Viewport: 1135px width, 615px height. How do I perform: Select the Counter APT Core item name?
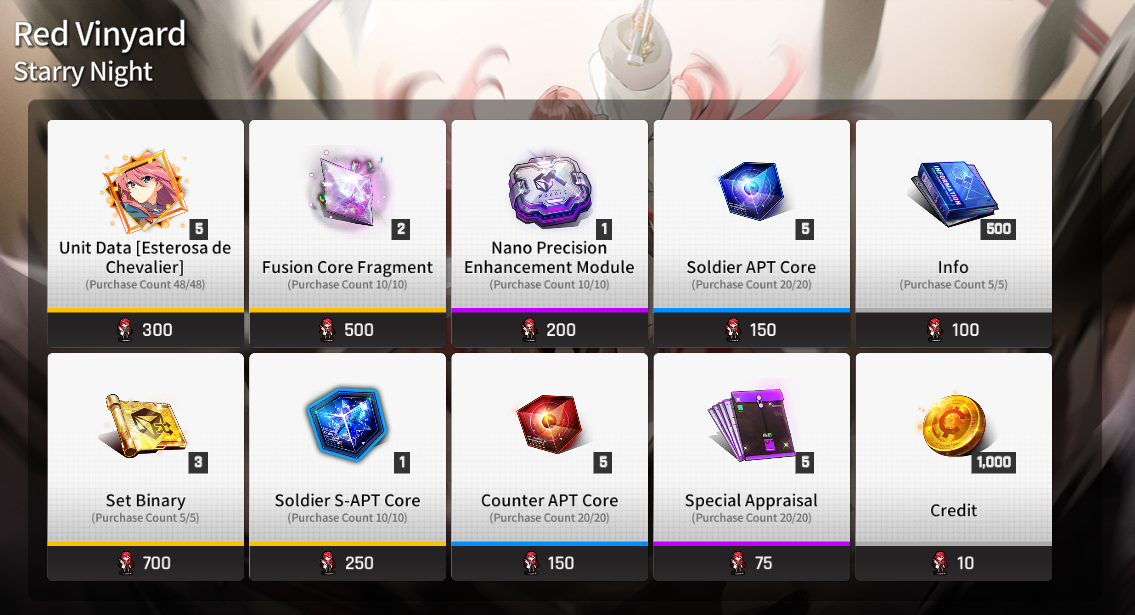point(549,500)
